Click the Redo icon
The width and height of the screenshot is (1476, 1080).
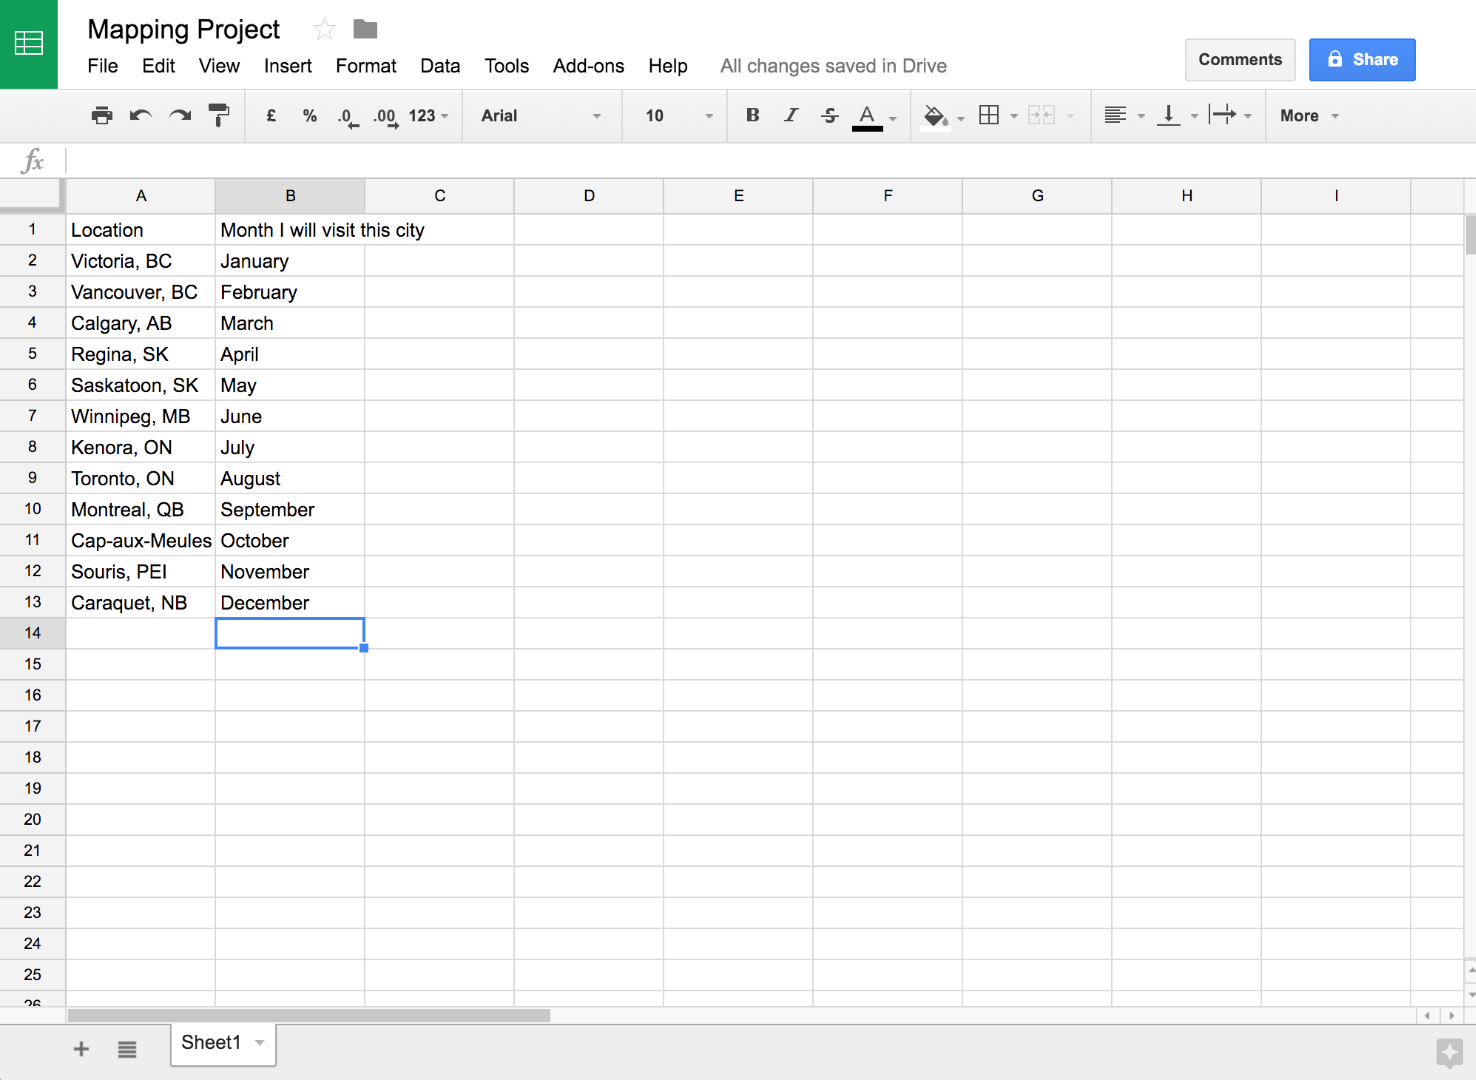pyautogui.click(x=180, y=115)
